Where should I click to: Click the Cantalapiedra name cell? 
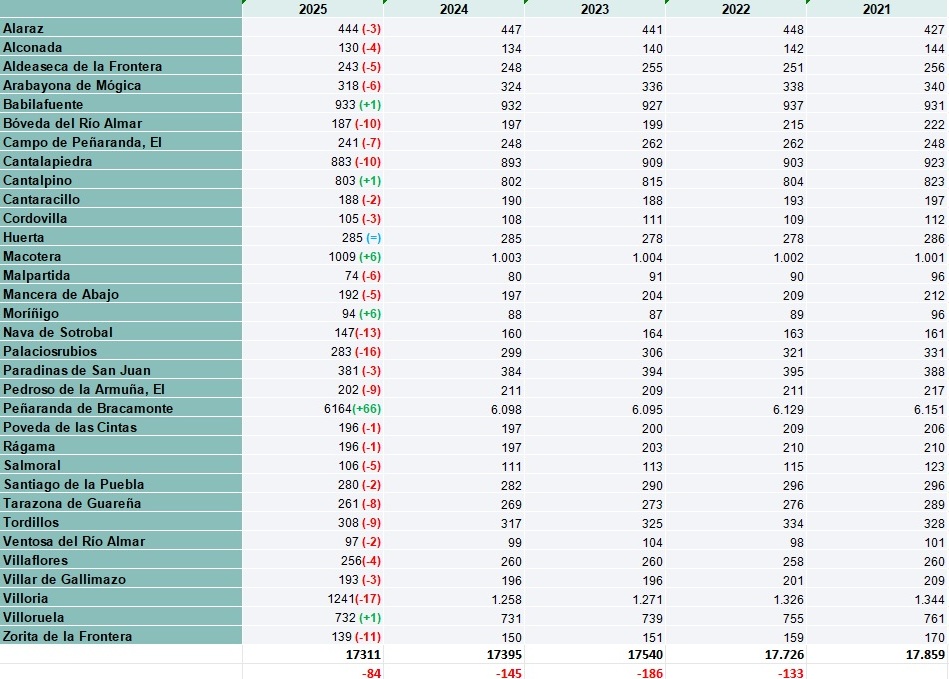[x=120, y=162]
